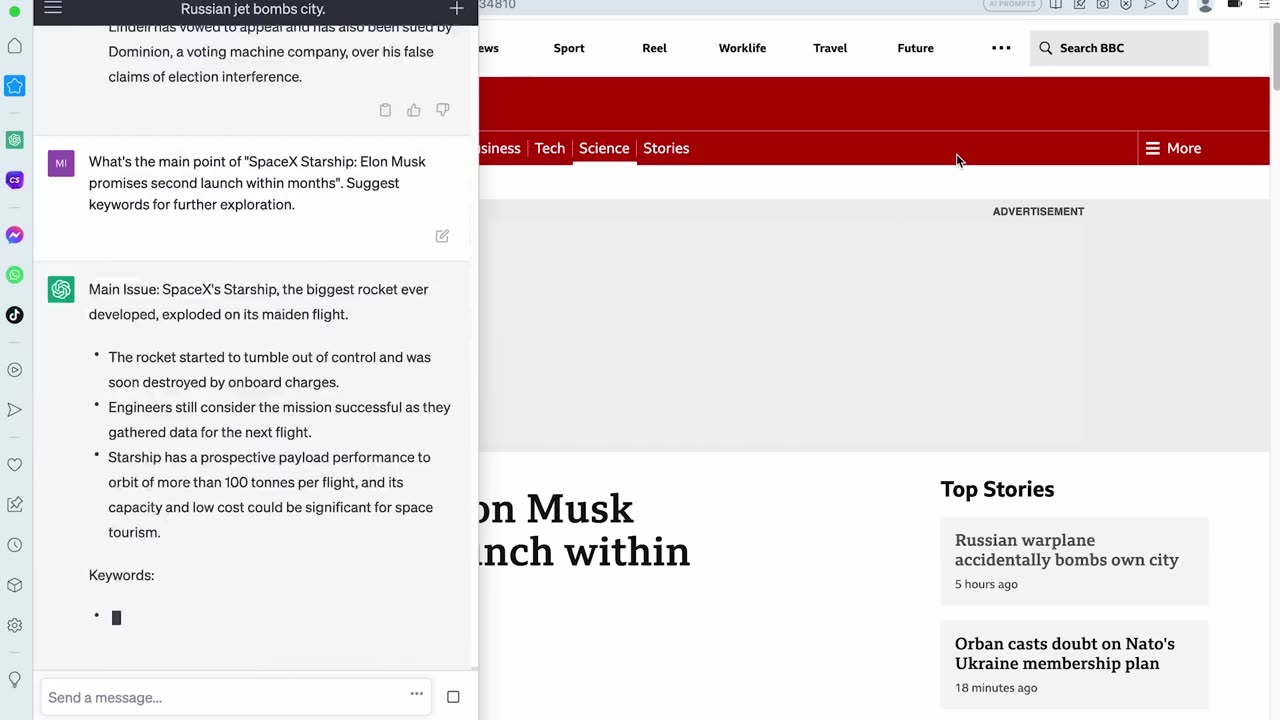Open BBC Reel navigation link
The image size is (1280, 720).
(654, 48)
